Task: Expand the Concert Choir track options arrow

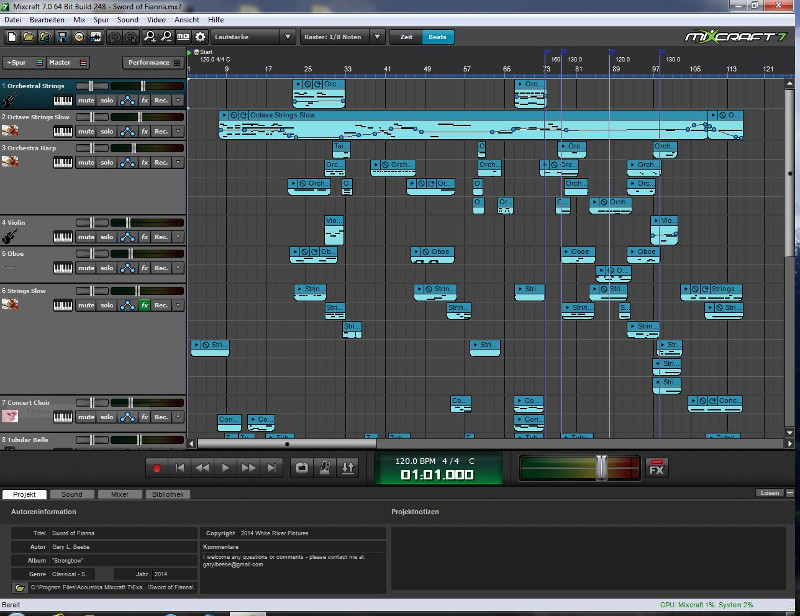Action: tap(178, 417)
